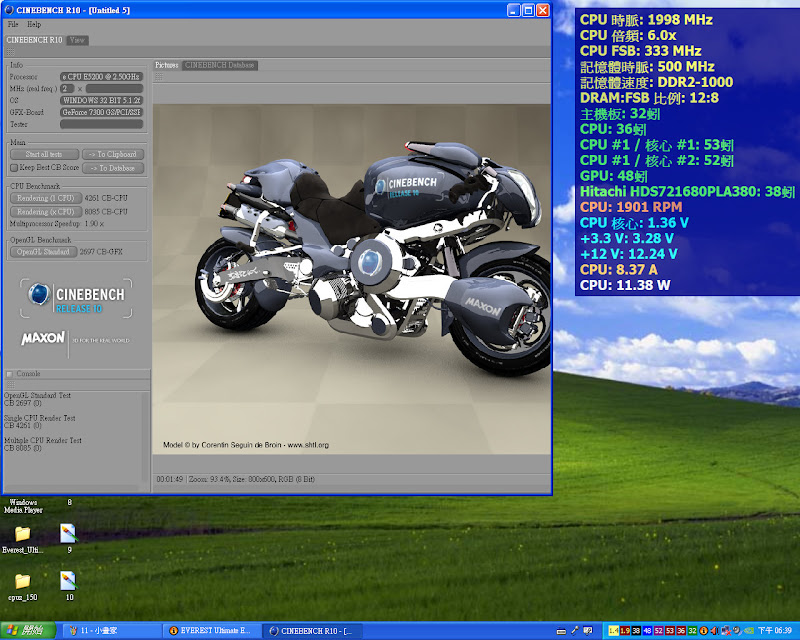The width and height of the screenshot is (800, 640).
Task: Enable the Keep Best CB Score checkbox
Action: 14,168
